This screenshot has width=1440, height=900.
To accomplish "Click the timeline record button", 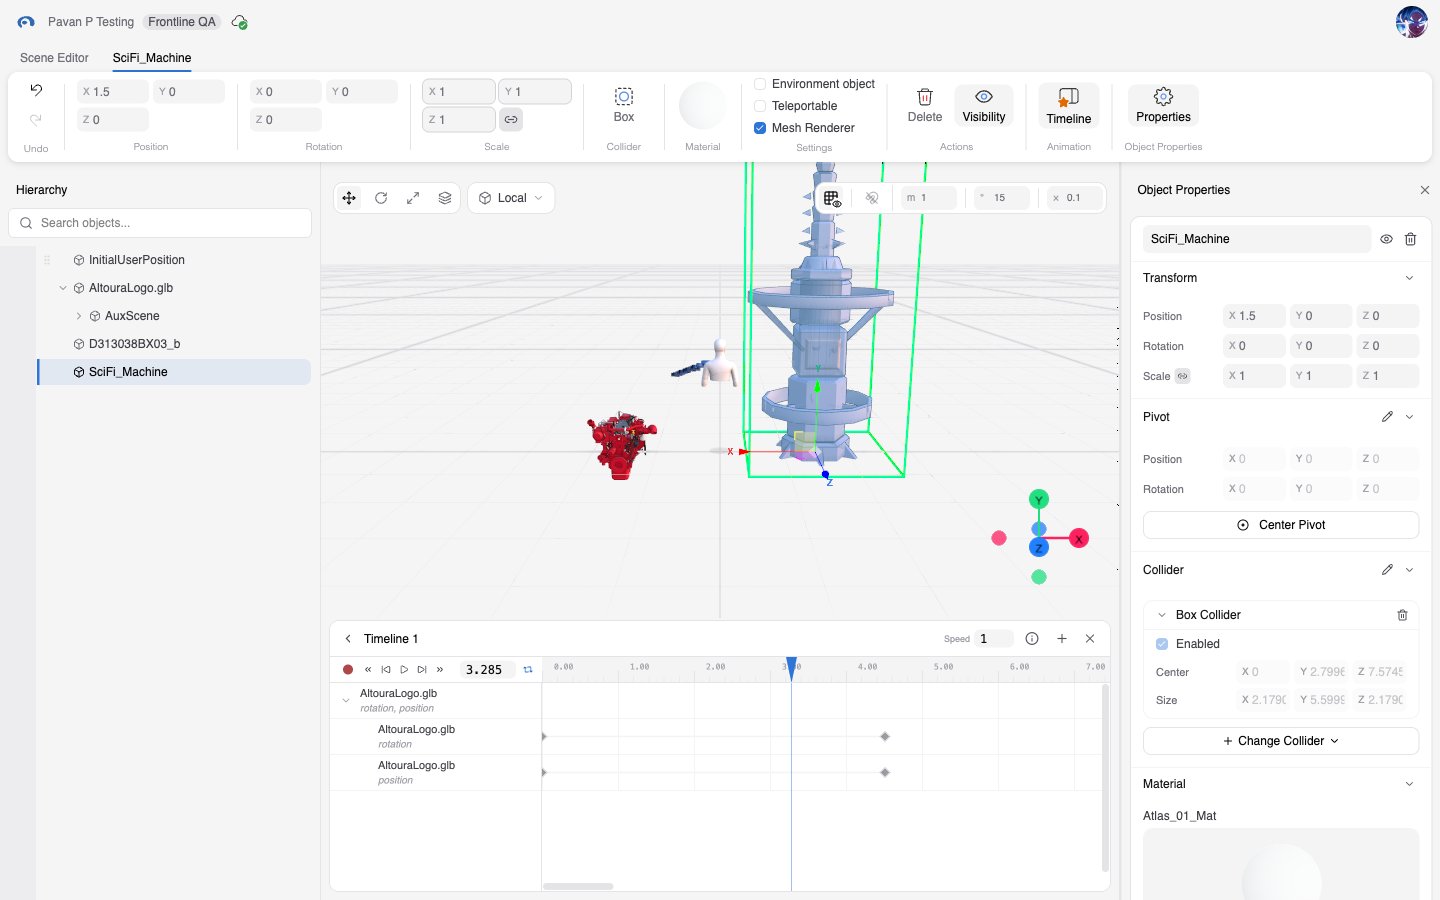I will pos(348,670).
